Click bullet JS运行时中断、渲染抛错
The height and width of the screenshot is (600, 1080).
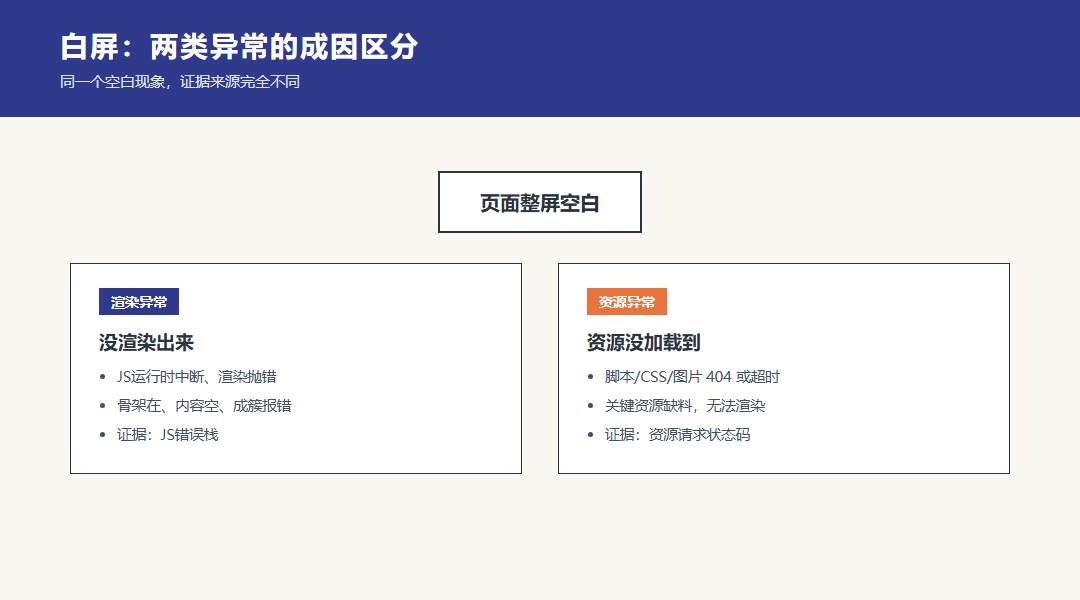click(x=196, y=377)
